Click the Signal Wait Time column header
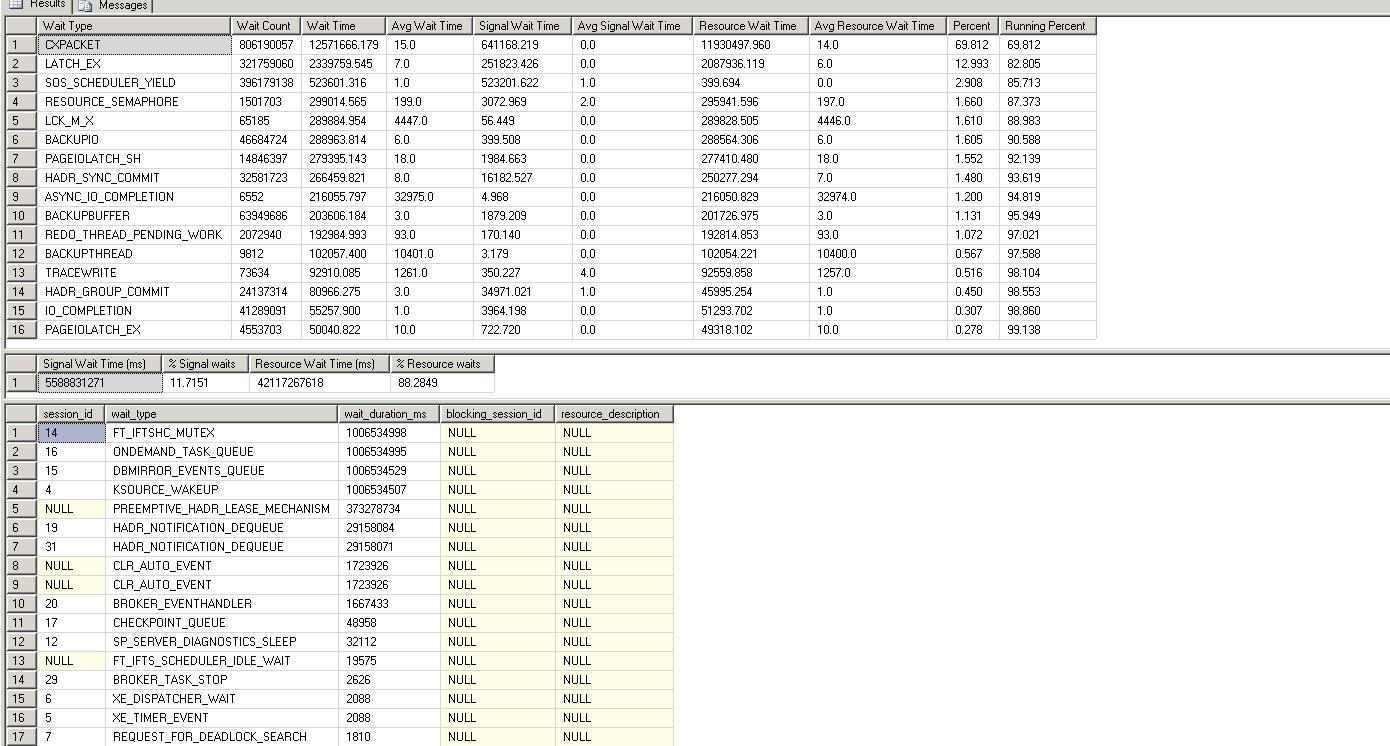 click(522, 26)
